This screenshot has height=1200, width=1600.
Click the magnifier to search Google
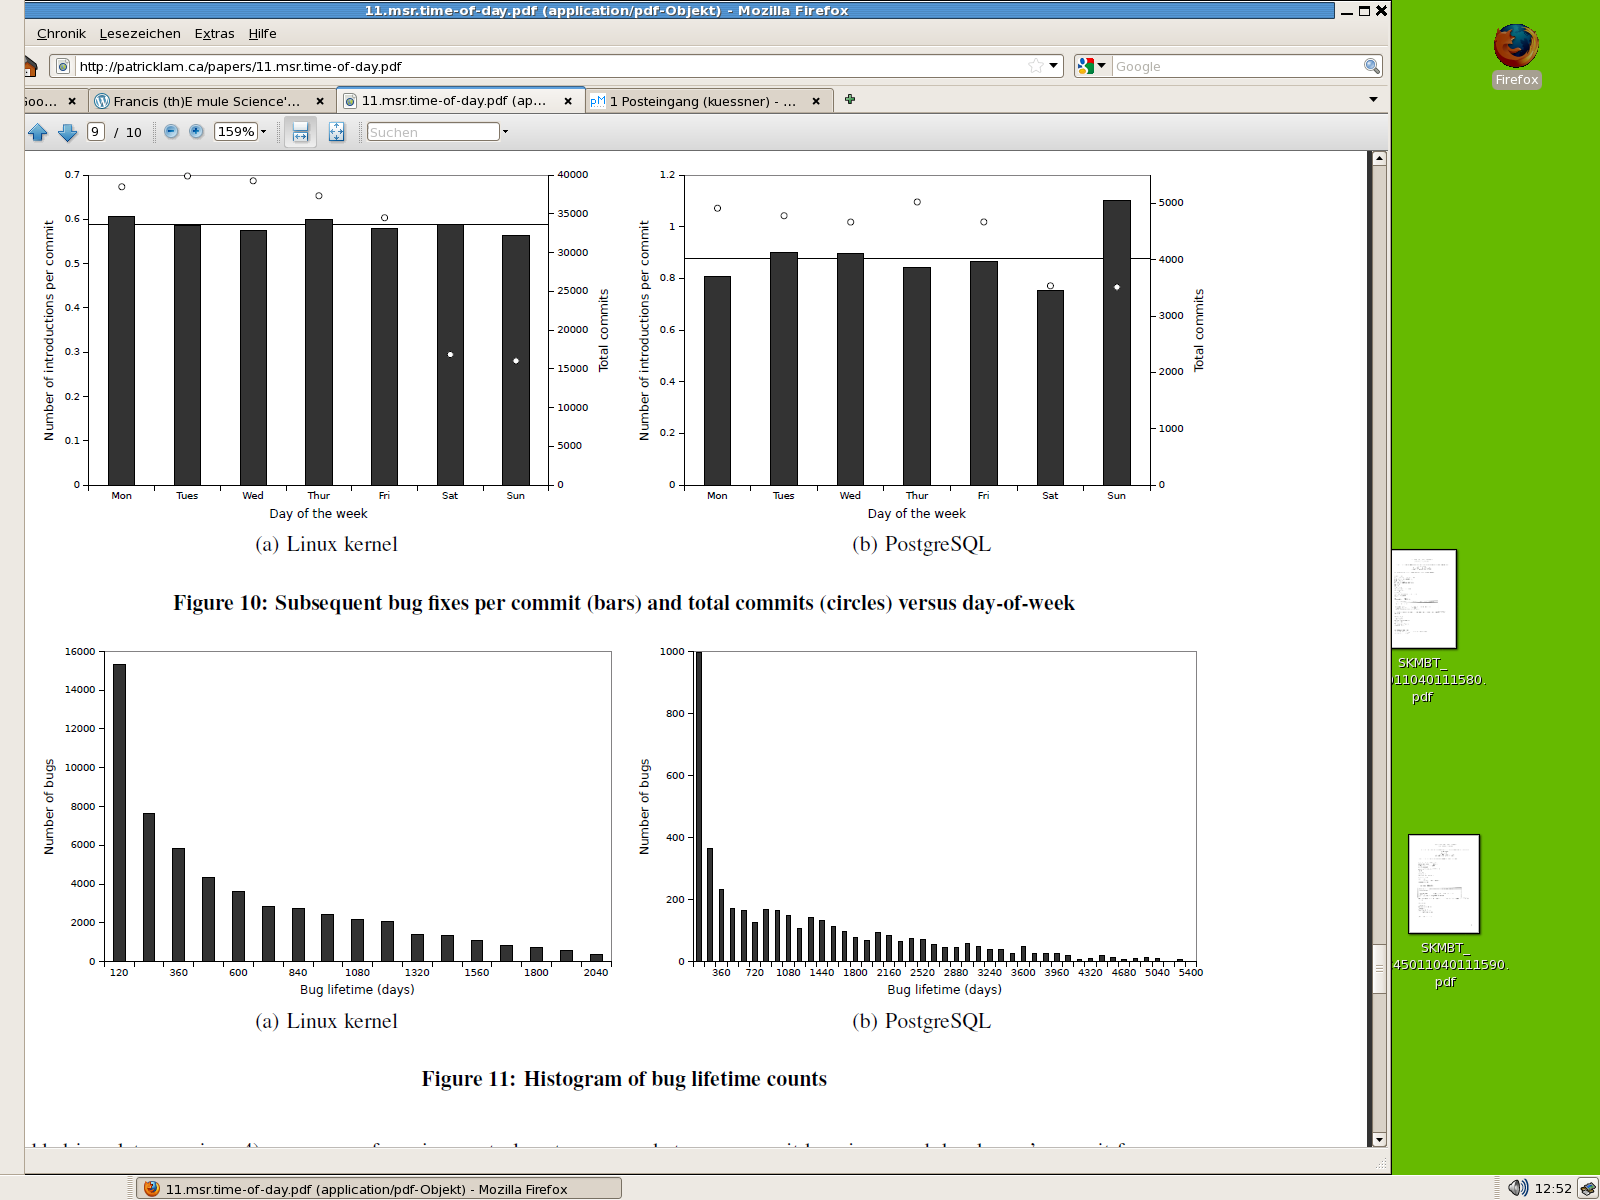tap(1371, 66)
